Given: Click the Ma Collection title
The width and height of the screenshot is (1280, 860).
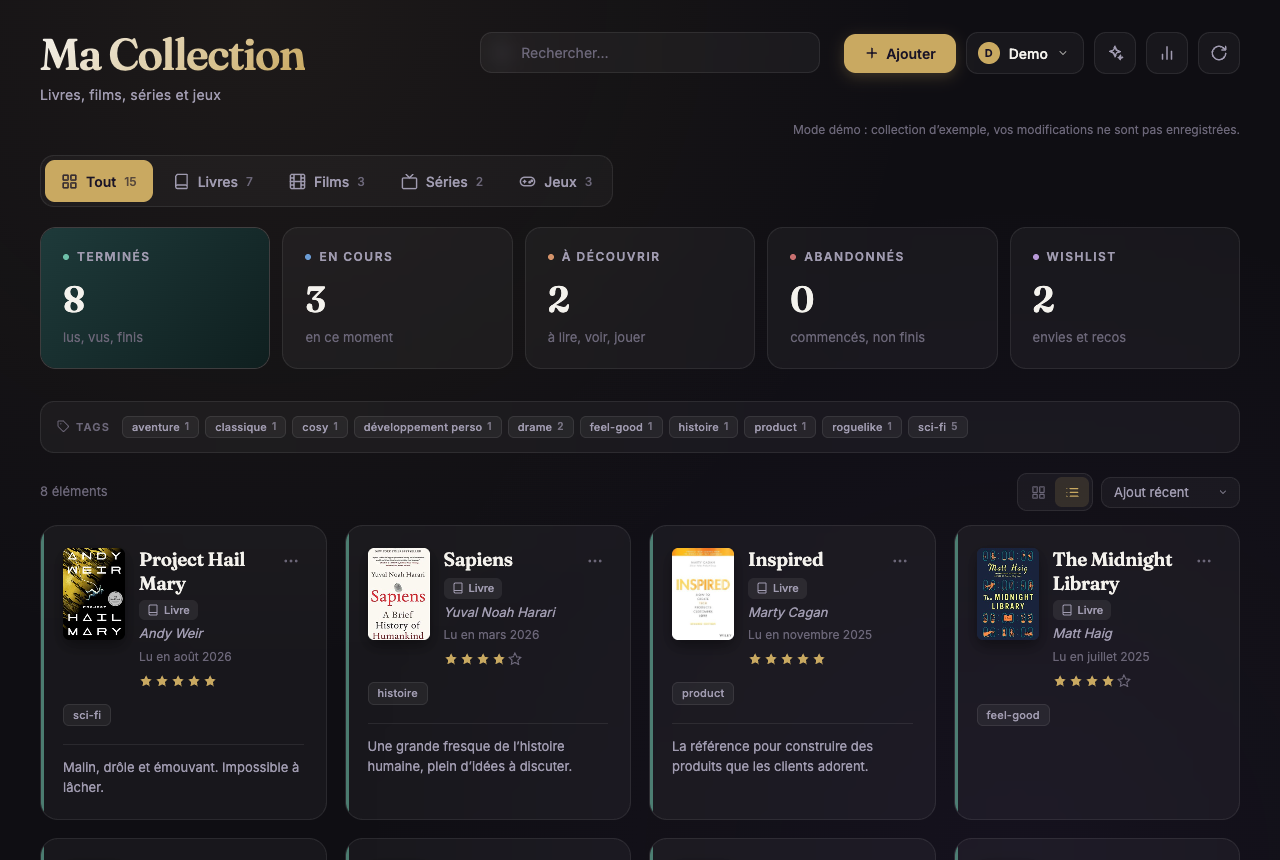Looking at the screenshot, I should coord(173,55).
